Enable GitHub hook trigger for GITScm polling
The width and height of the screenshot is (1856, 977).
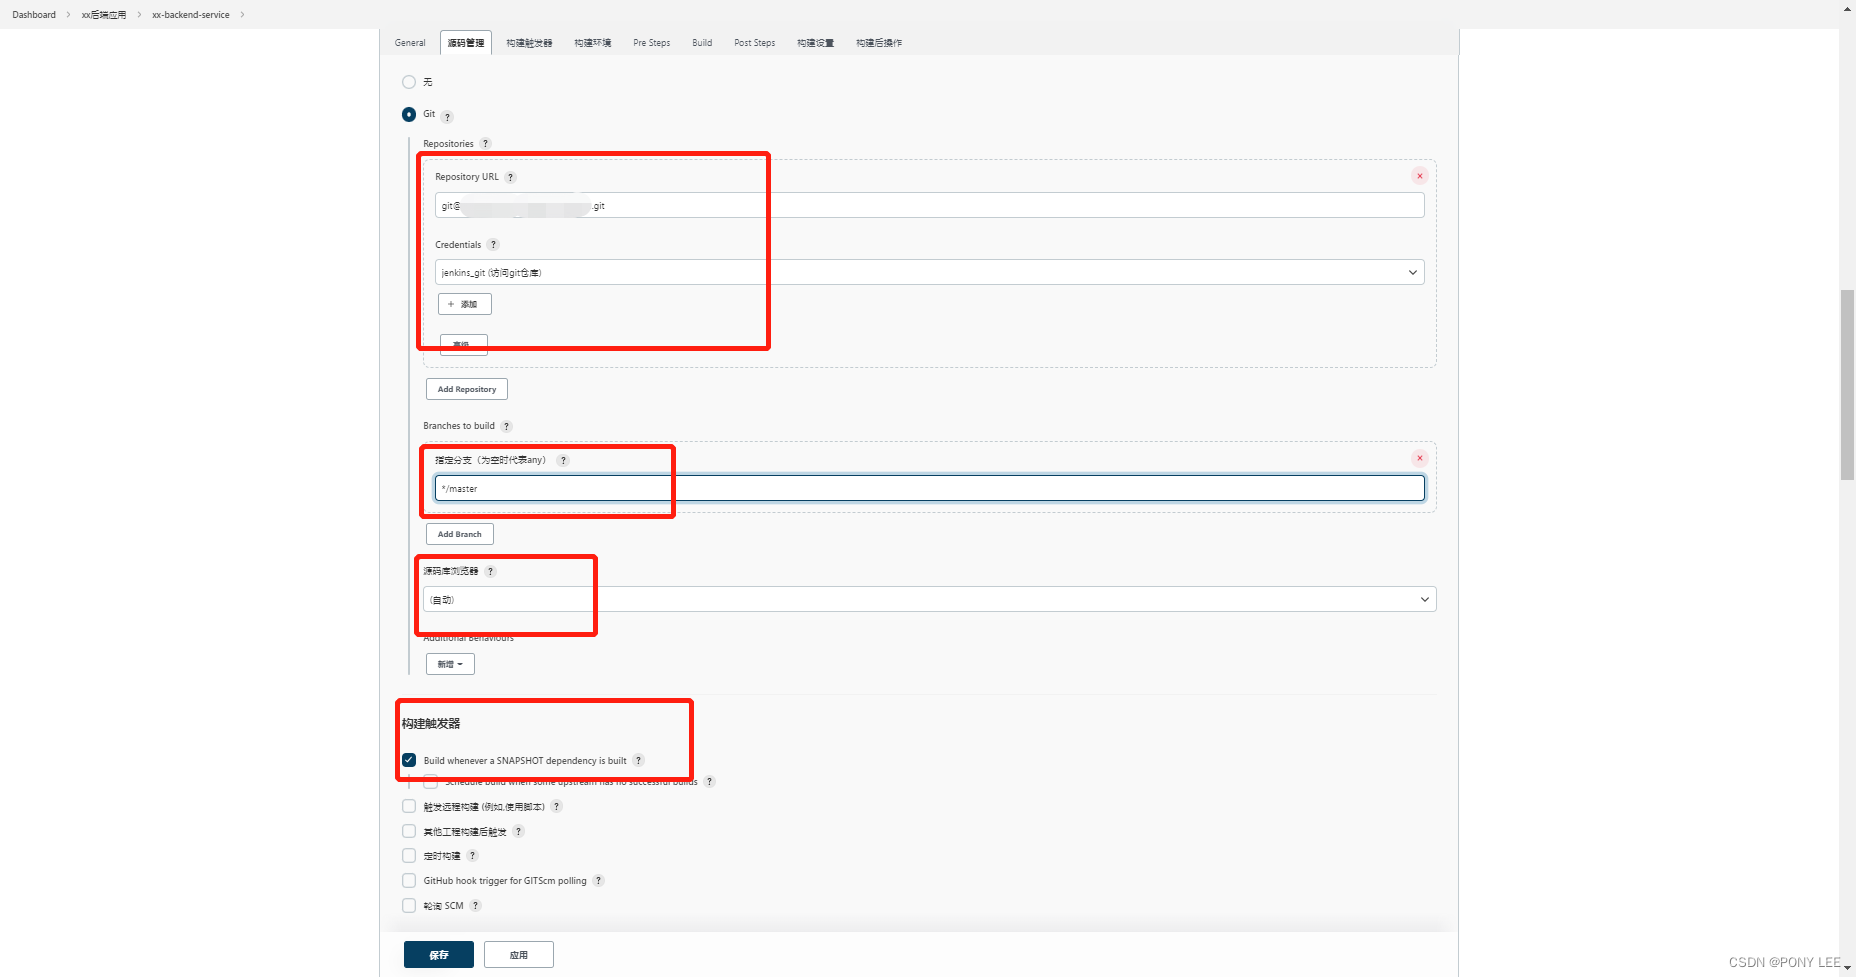409,881
